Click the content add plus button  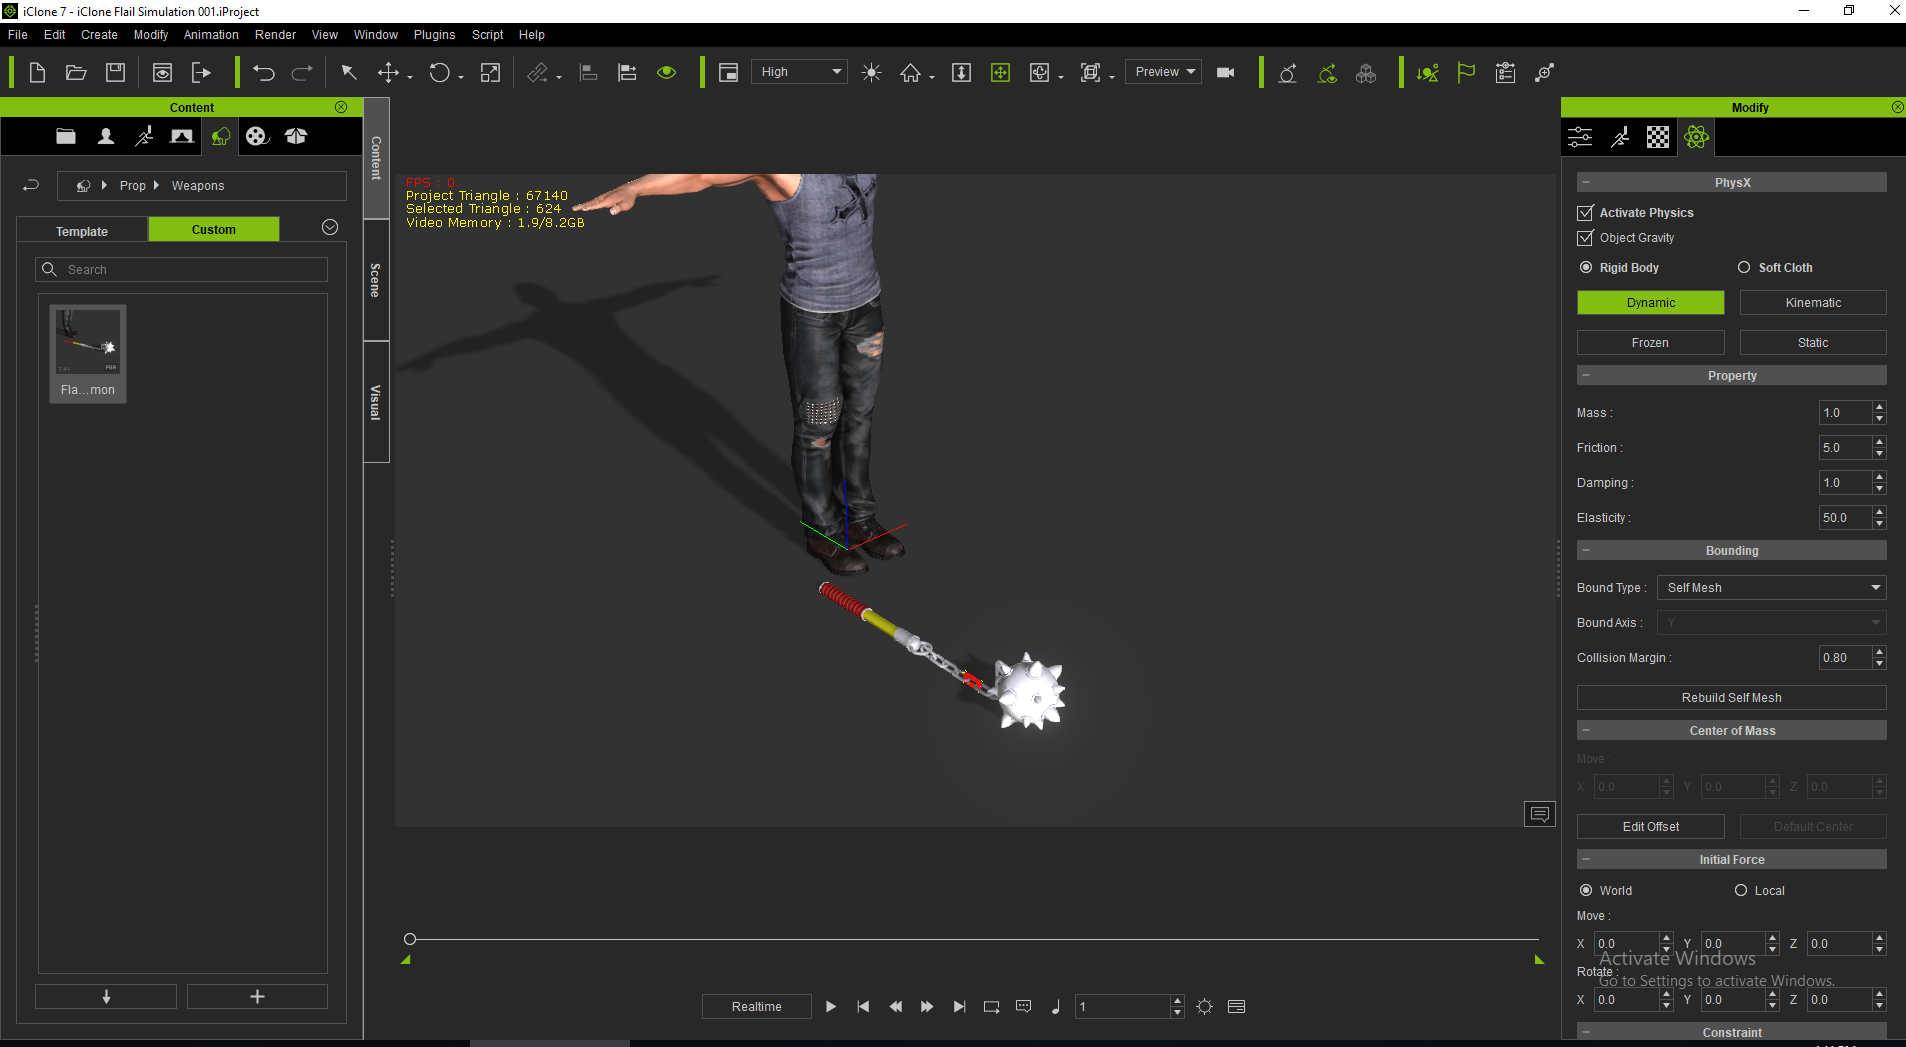coord(257,997)
